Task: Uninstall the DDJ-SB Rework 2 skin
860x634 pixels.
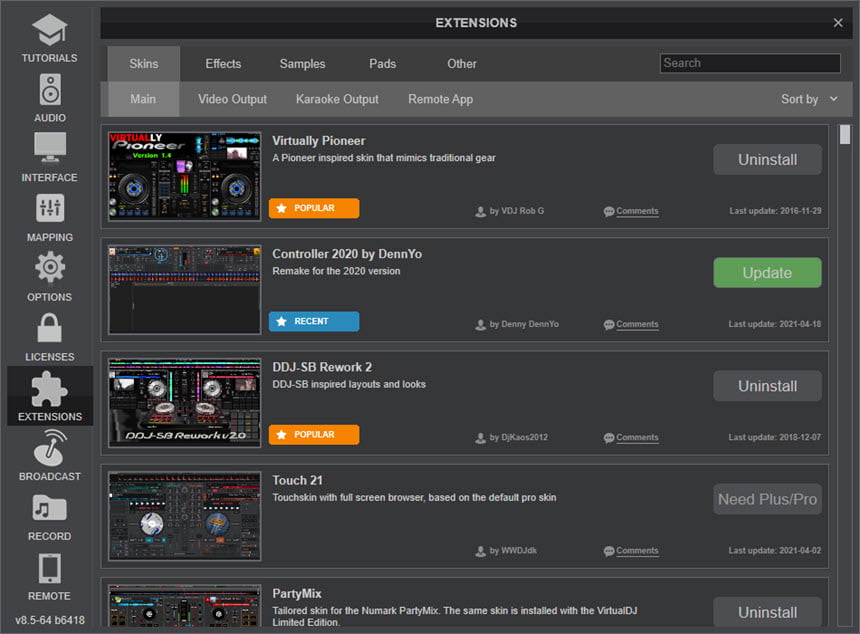Action: click(767, 386)
